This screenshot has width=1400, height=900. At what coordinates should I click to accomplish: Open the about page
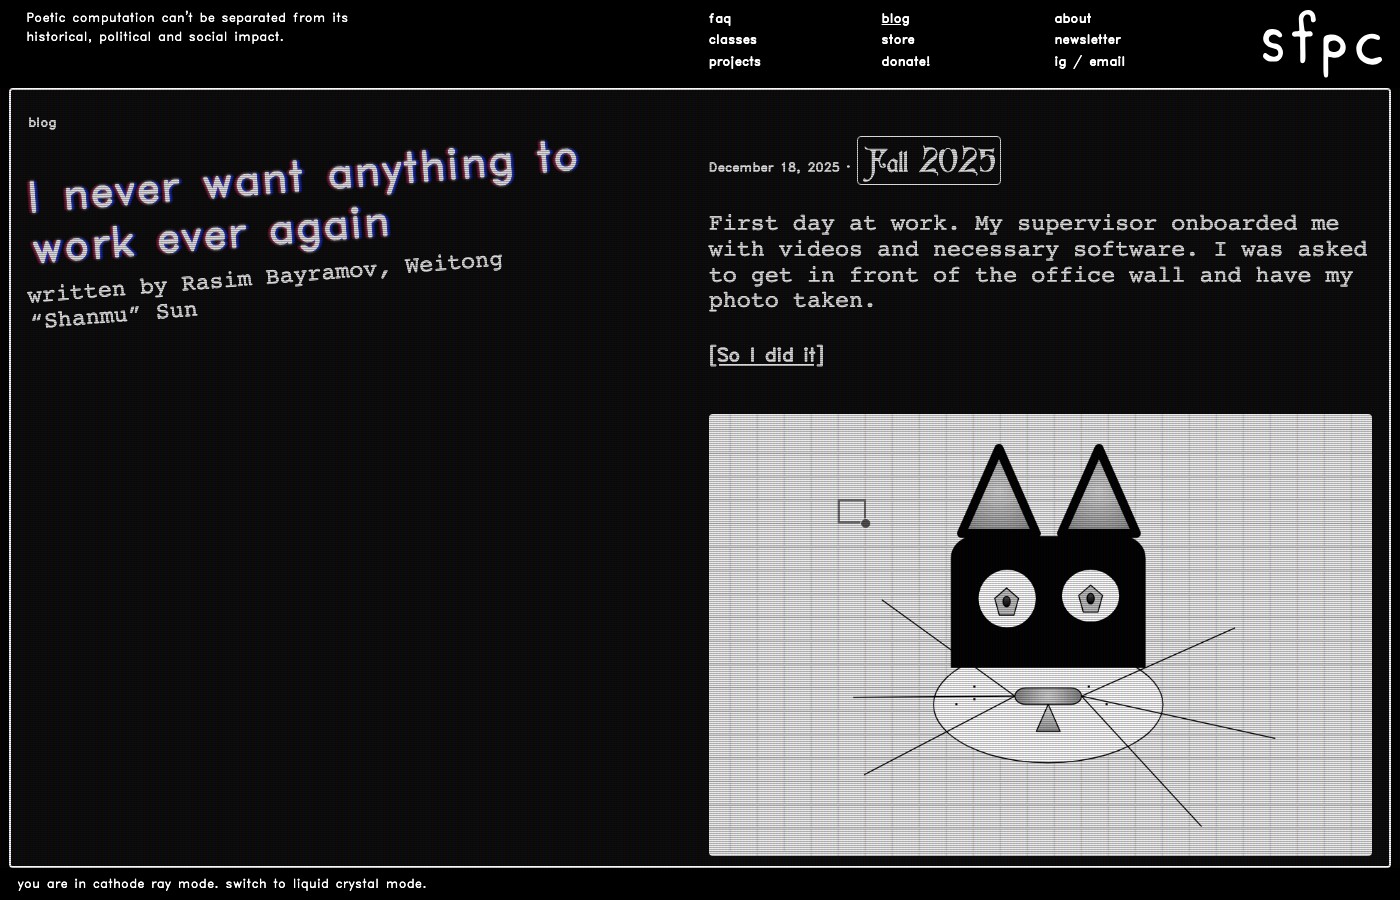point(1072,18)
